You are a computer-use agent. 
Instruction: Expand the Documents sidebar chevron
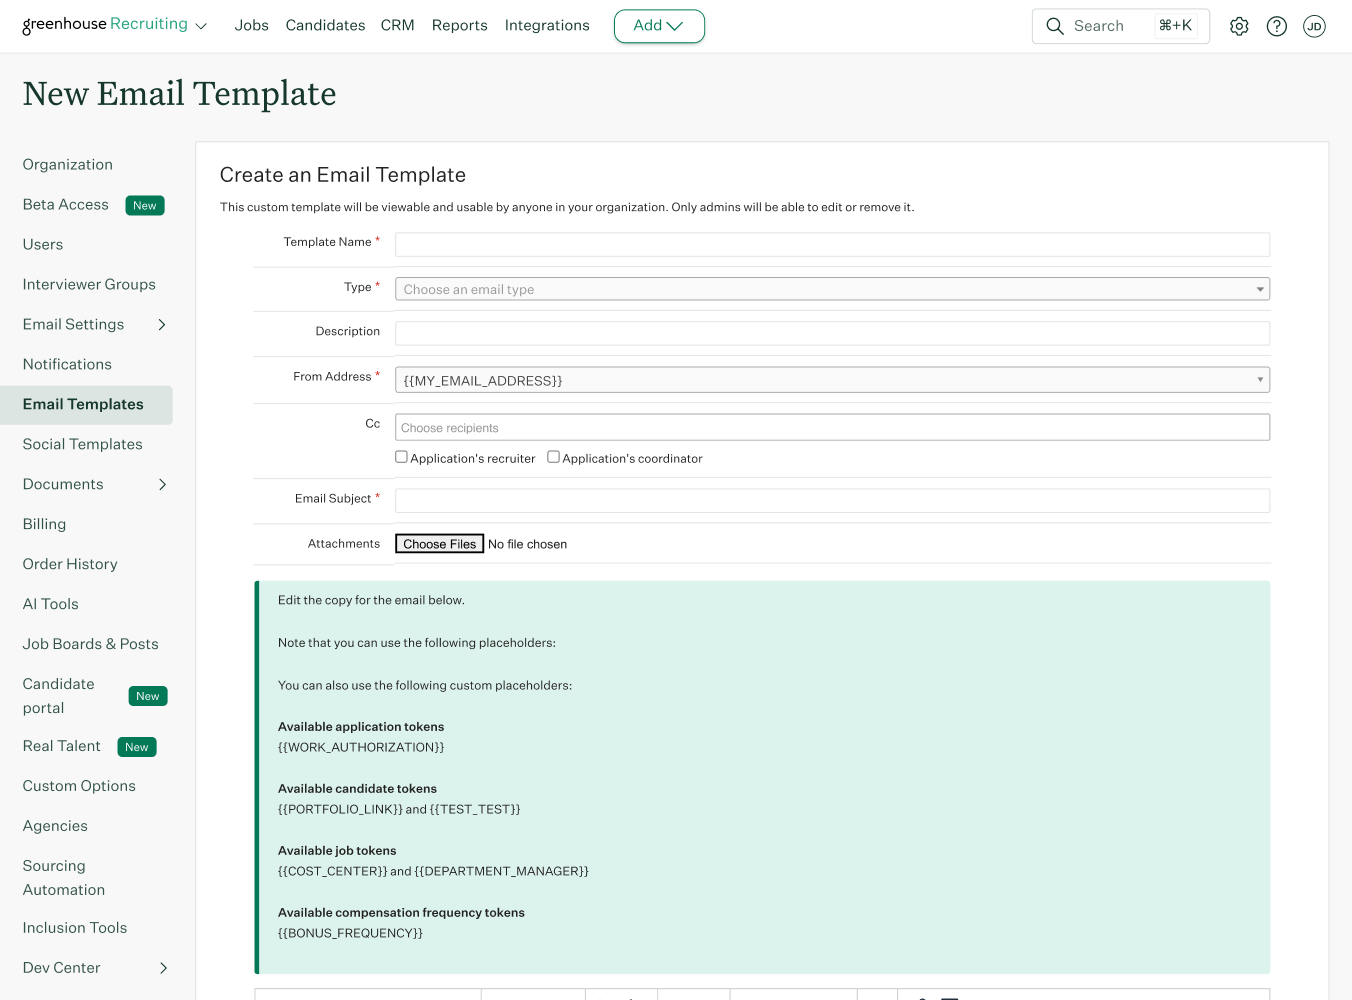coord(162,485)
